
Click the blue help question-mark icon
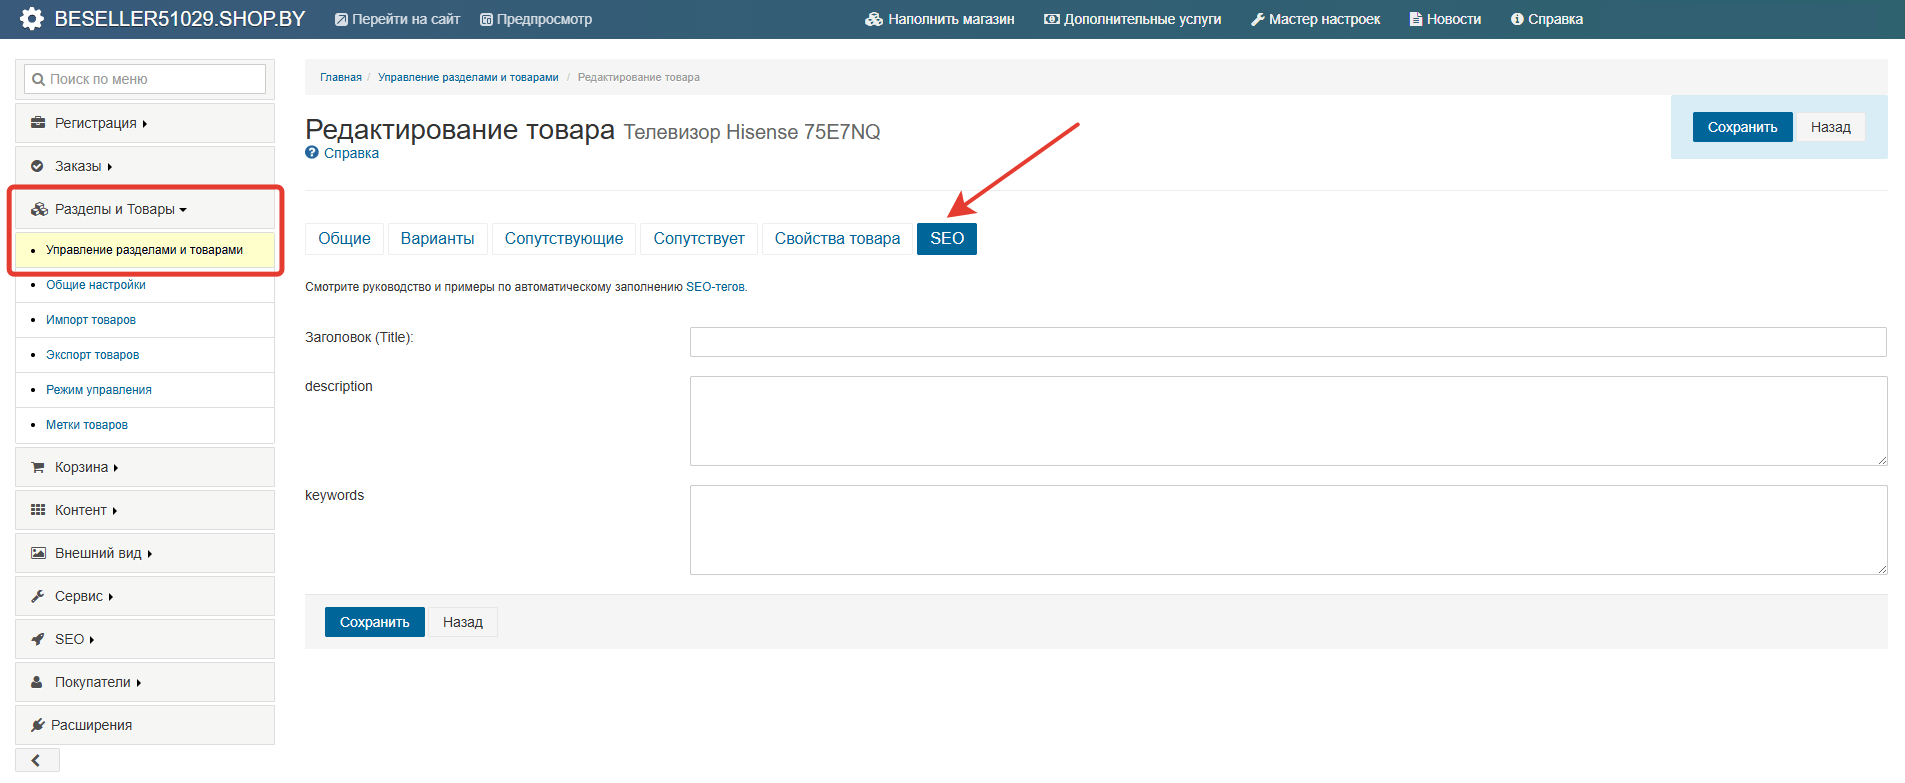point(312,153)
